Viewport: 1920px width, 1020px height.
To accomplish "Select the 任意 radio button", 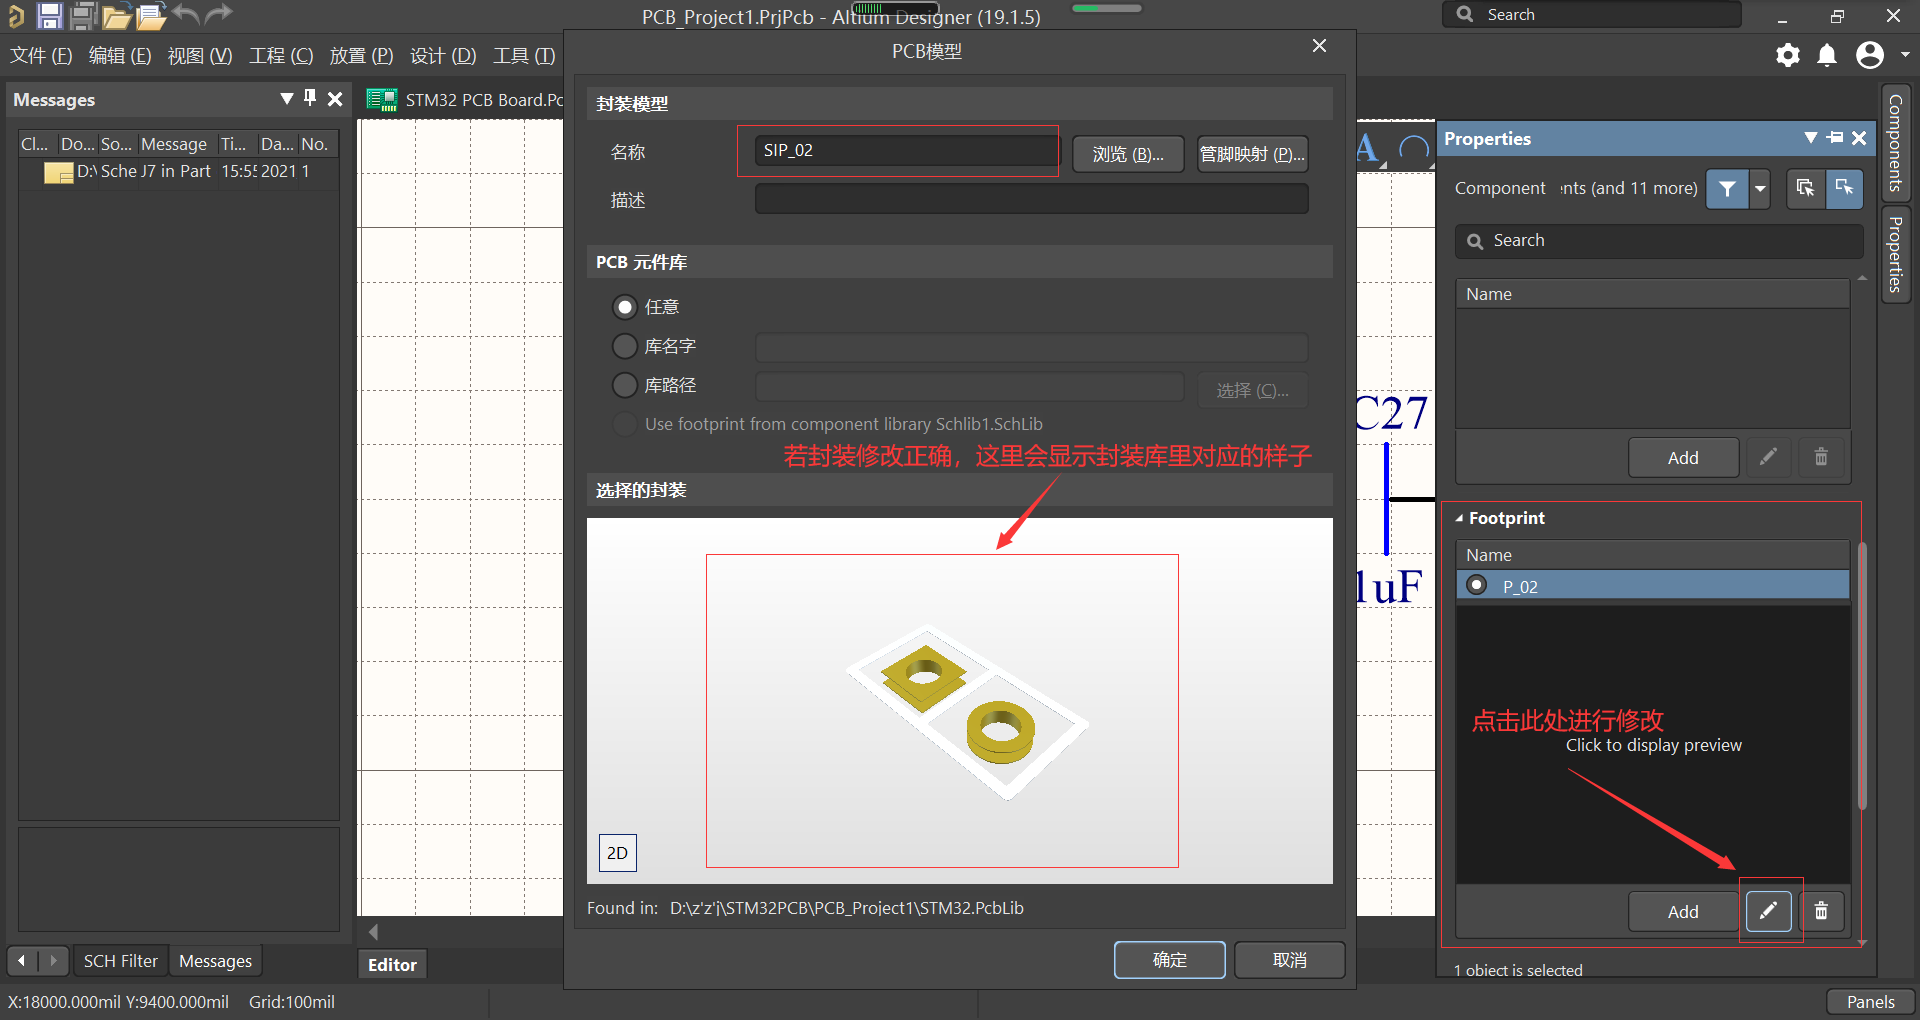I will (x=625, y=307).
